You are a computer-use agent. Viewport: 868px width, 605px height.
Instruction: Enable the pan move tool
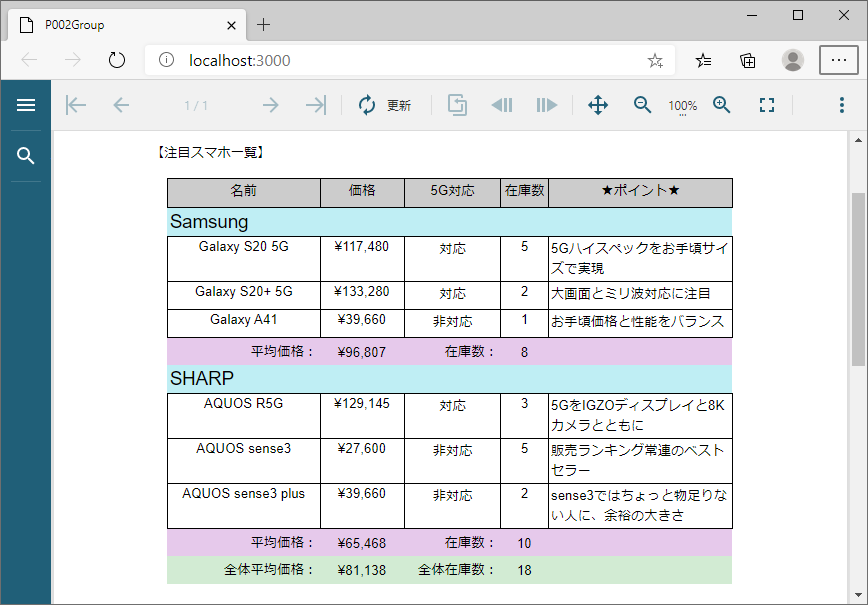598,105
